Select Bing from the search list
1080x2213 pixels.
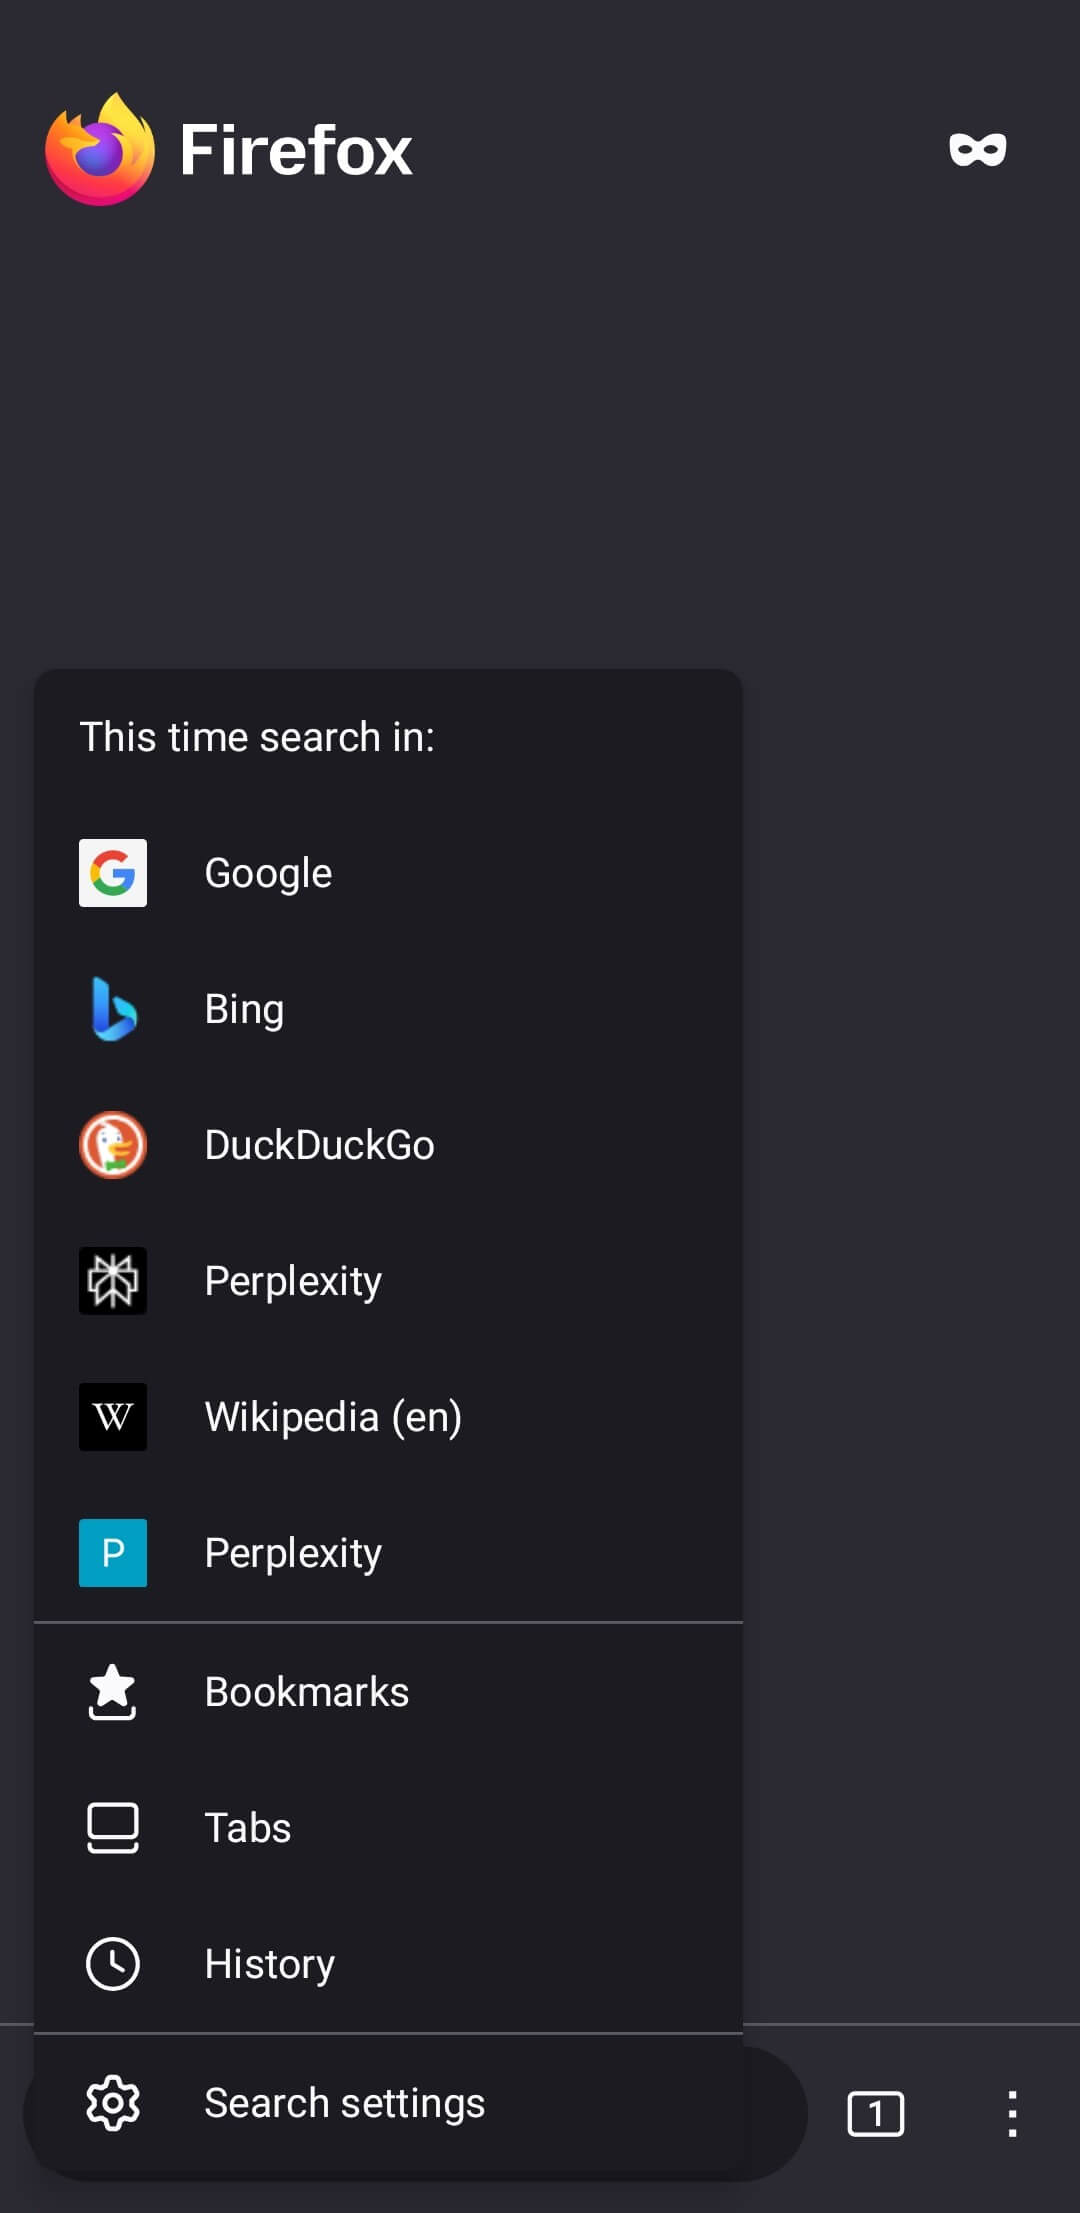(x=243, y=1008)
